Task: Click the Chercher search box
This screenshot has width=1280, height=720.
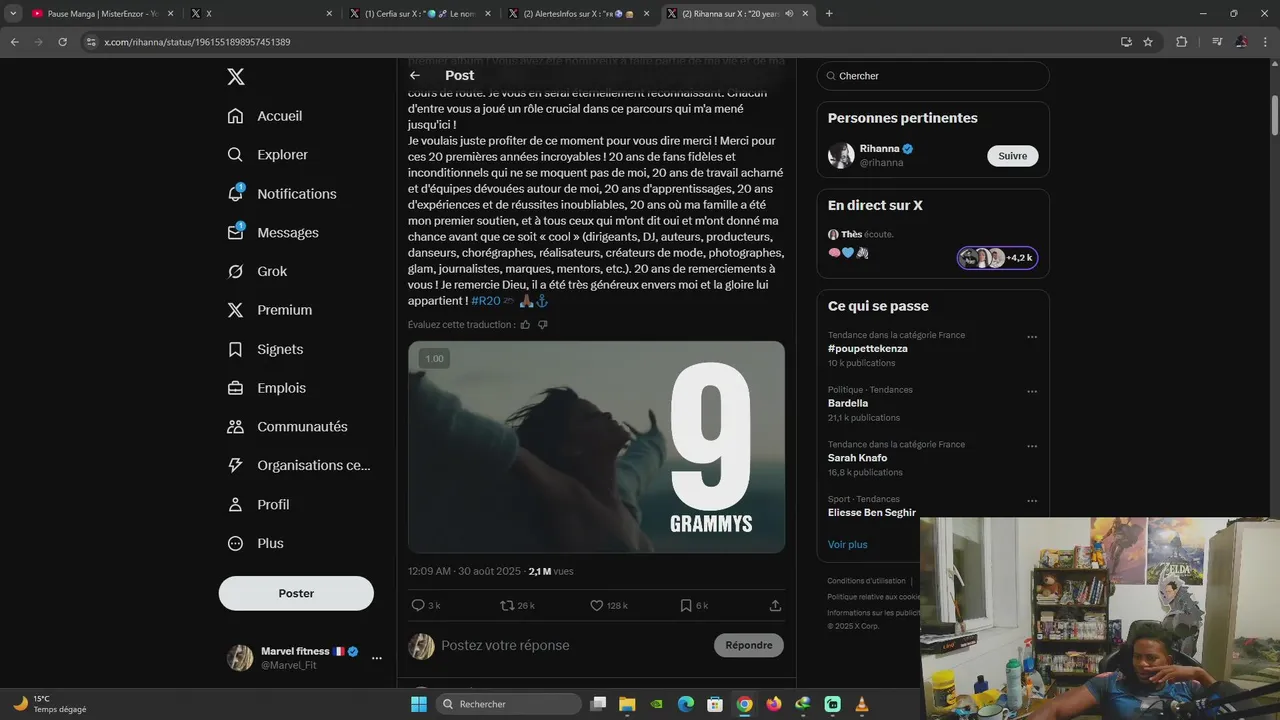Action: pos(933,76)
